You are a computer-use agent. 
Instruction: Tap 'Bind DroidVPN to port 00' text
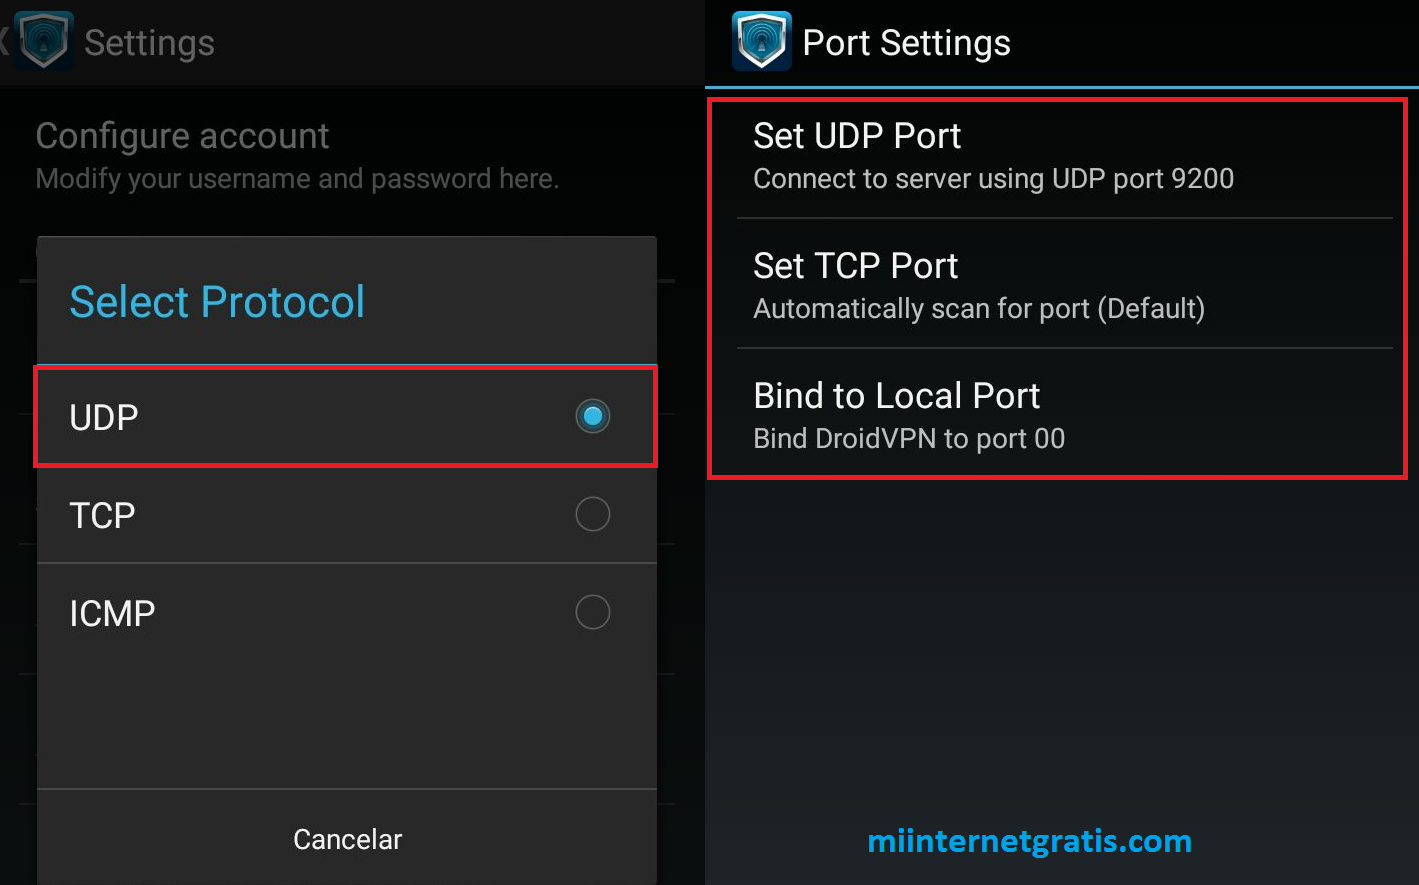(x=909, y=439)
